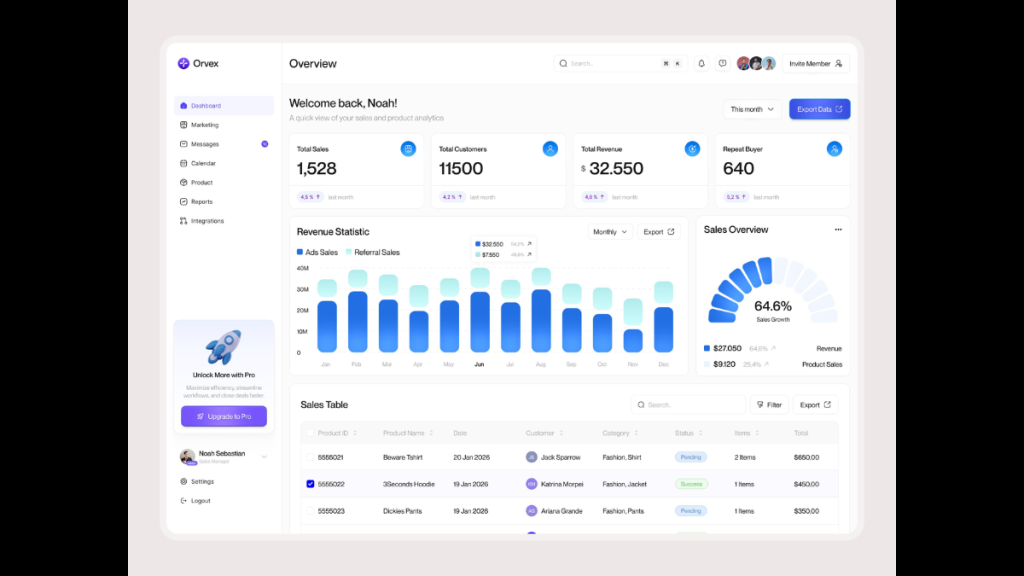Focus the Sales Table search field
The image size is (1024, 576).
[688, 405]
